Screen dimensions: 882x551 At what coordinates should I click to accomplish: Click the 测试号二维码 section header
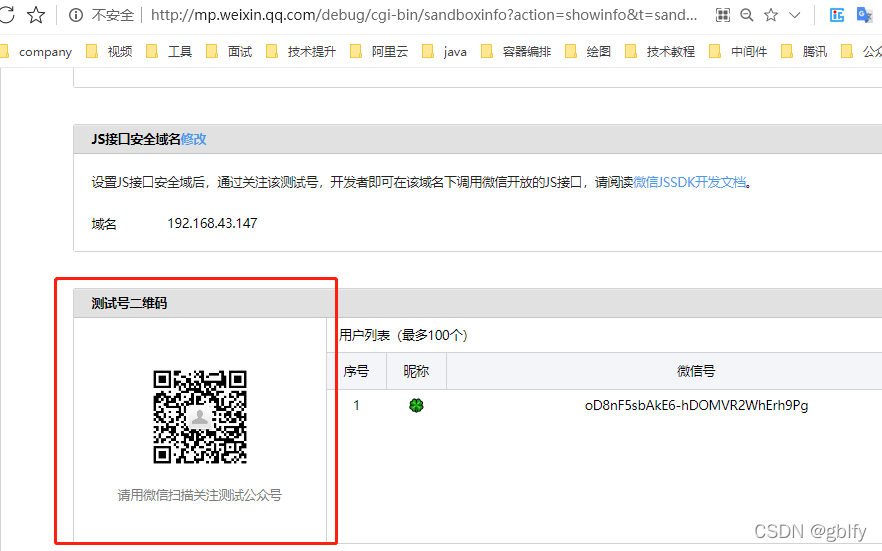click(x=129, y=303)
